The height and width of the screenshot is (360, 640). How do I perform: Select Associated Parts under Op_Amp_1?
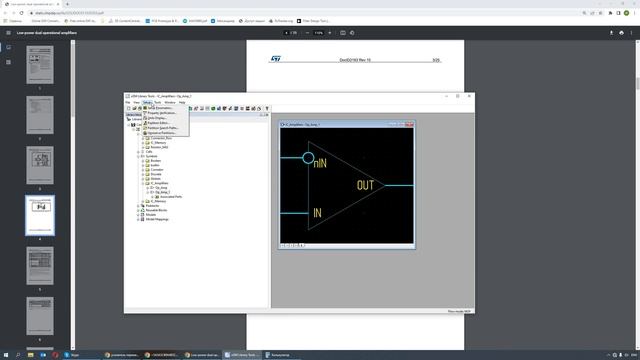[171, 197]
